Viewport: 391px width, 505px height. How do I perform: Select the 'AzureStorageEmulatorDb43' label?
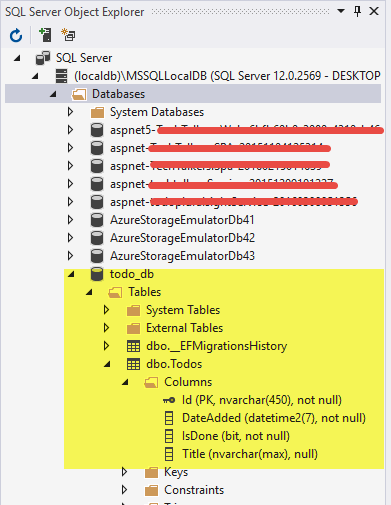(182, 256)
